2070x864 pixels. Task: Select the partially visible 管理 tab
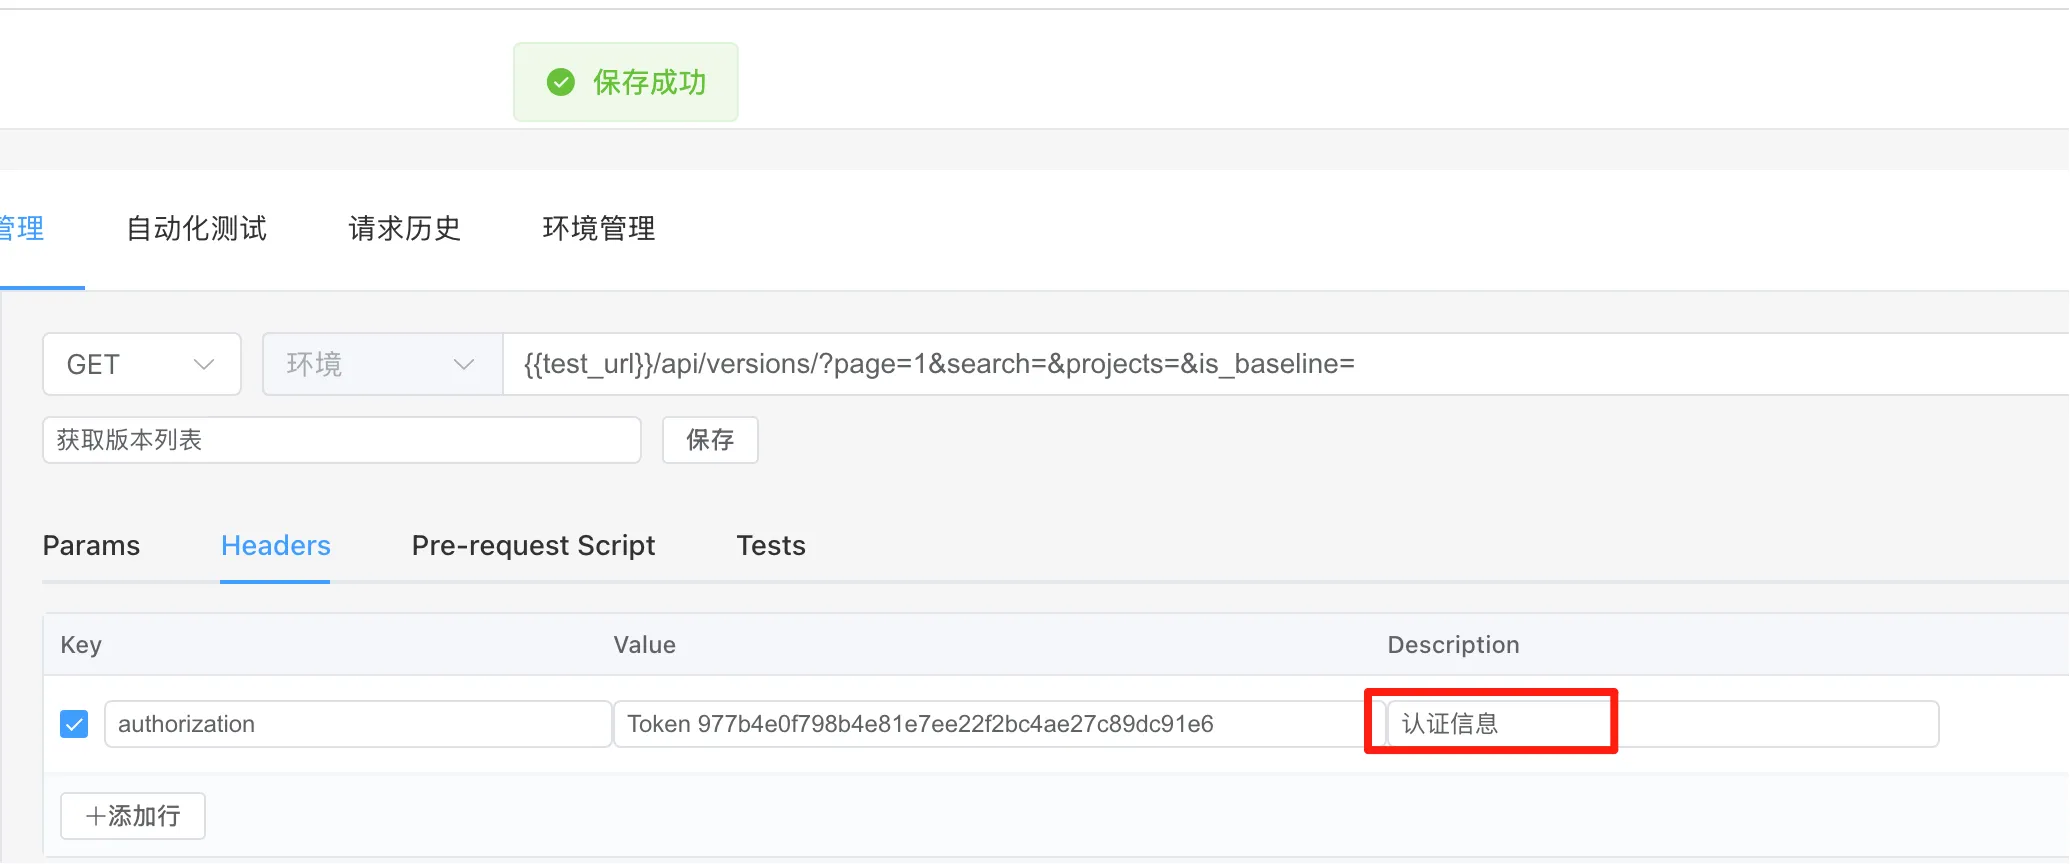pyautogui.click(x=22, y=229)
